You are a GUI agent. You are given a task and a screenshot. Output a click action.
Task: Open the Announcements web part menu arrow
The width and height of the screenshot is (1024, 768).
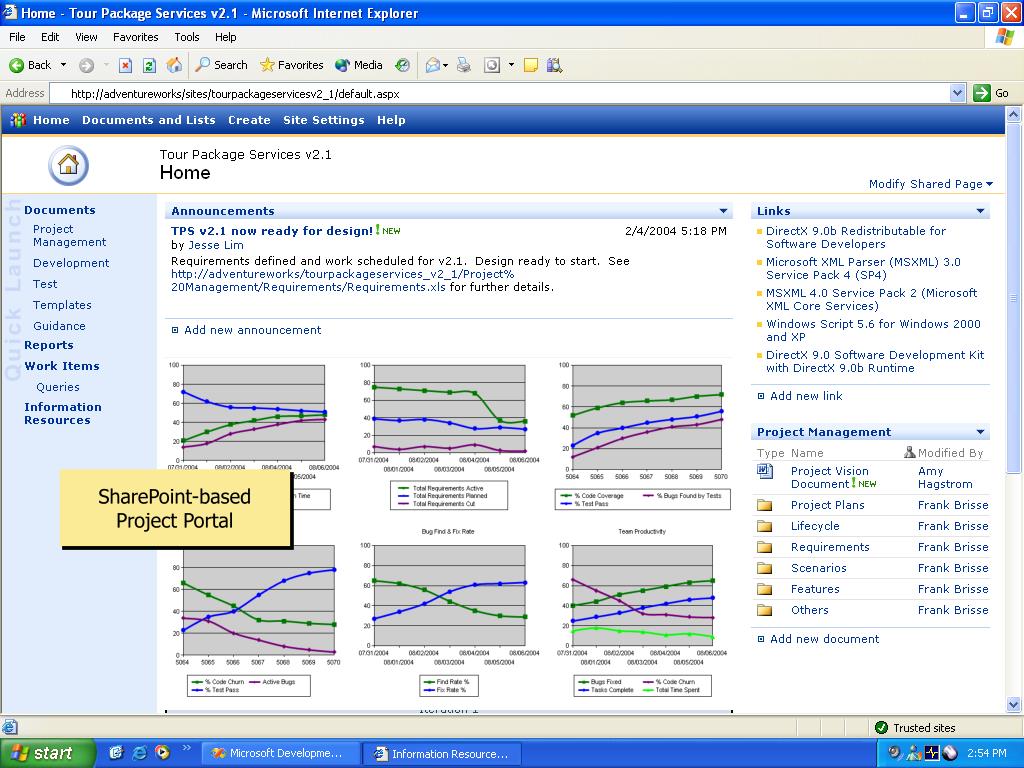click(x=723, y=211)
